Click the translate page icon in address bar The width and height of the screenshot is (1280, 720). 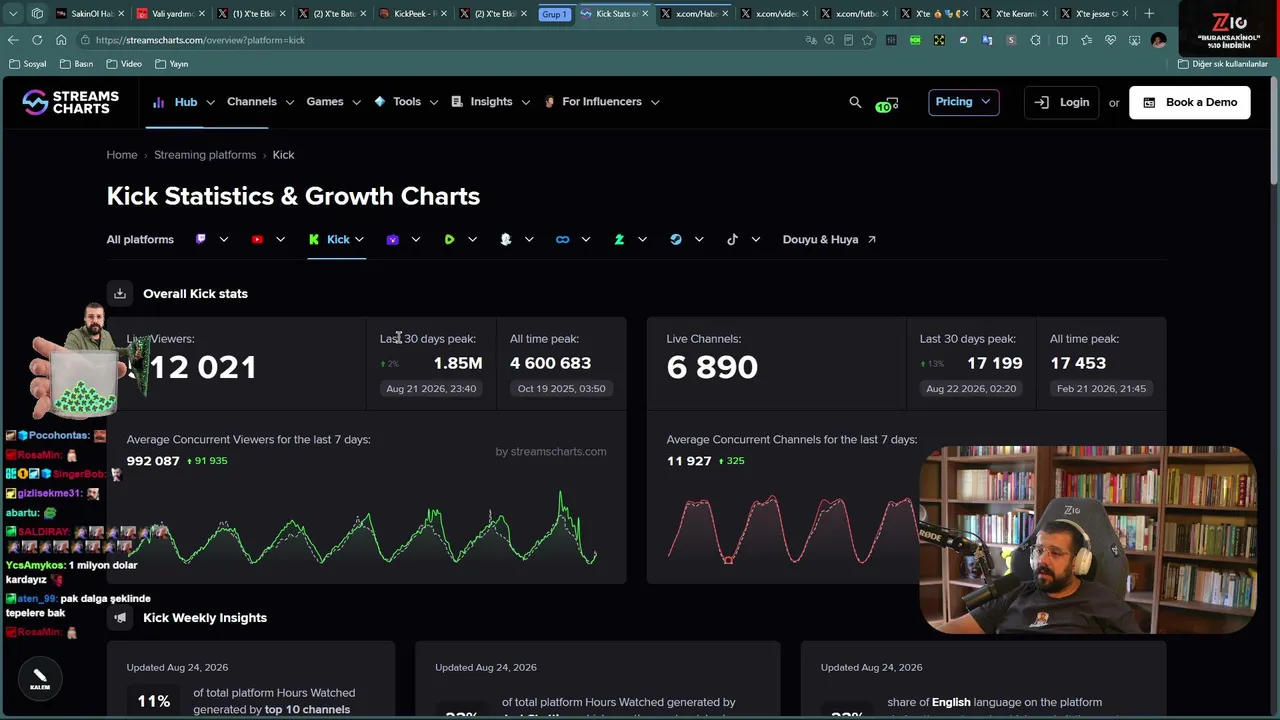click(x=810, y=40)
